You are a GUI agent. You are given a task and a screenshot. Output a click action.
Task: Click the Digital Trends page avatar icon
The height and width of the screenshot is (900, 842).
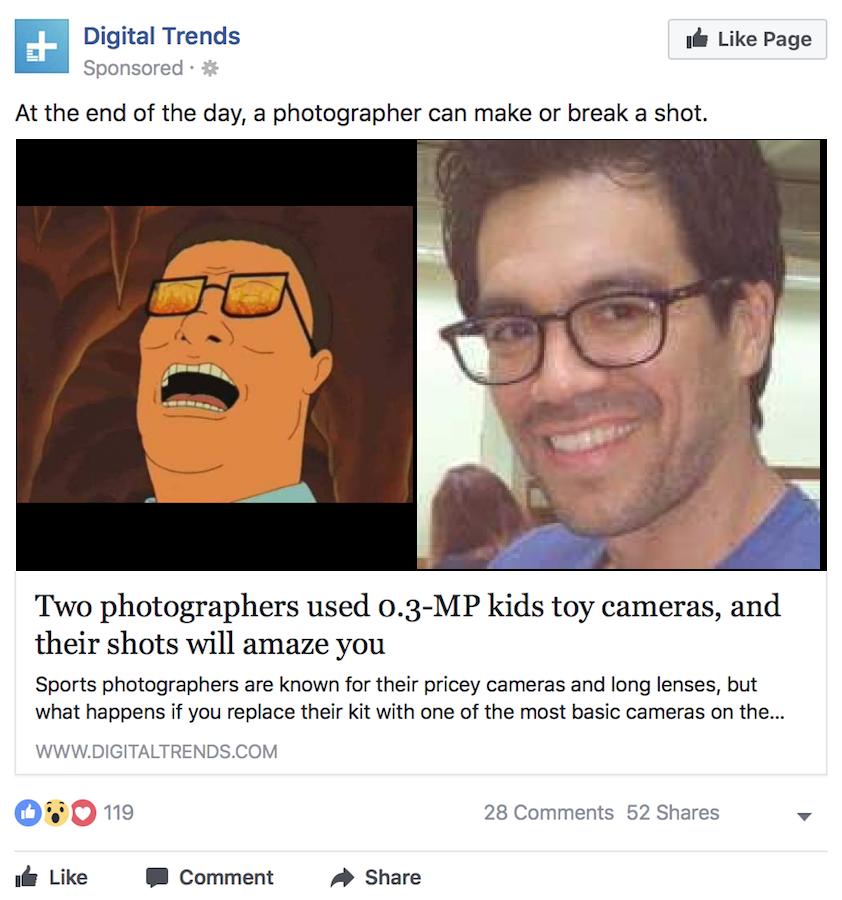42,46
